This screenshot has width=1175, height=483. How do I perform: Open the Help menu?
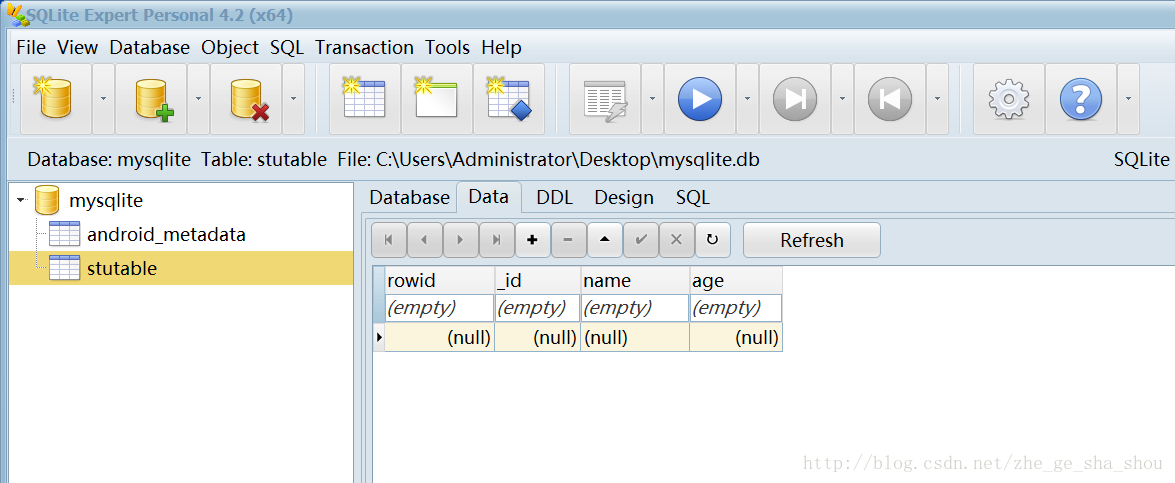pyautogui.click(x=501, y=47)
